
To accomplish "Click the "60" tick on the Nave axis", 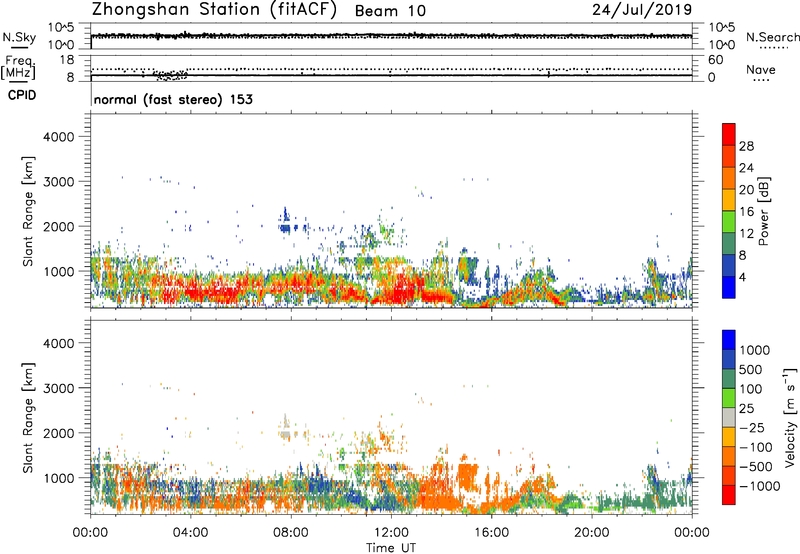I will pos(715,60).
